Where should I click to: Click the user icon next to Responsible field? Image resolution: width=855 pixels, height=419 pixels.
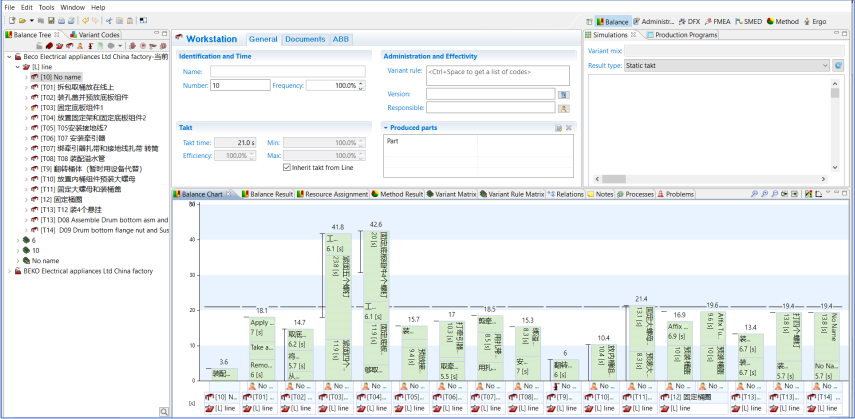click(x=564, y=107)
